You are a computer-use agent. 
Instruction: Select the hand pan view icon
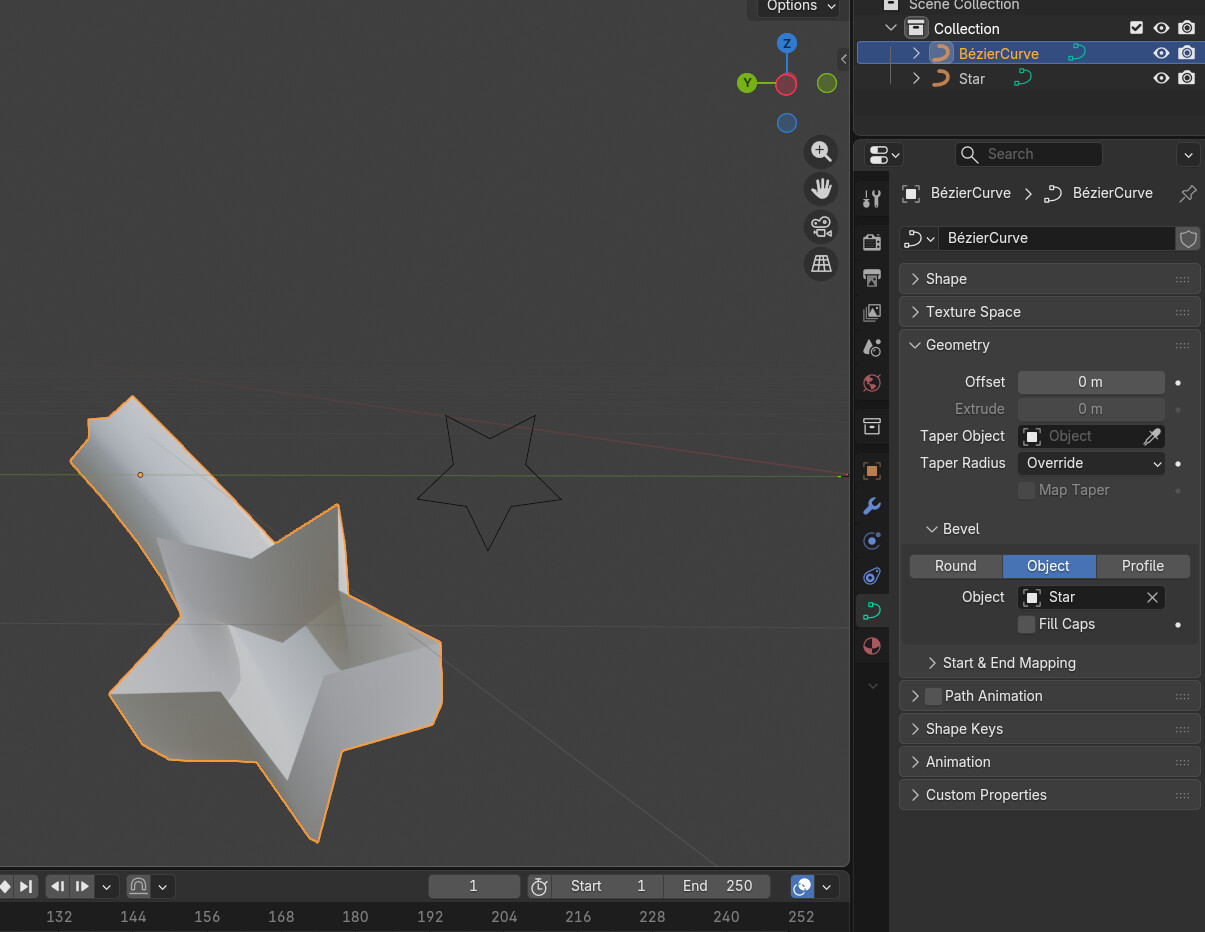click(821, 188)
